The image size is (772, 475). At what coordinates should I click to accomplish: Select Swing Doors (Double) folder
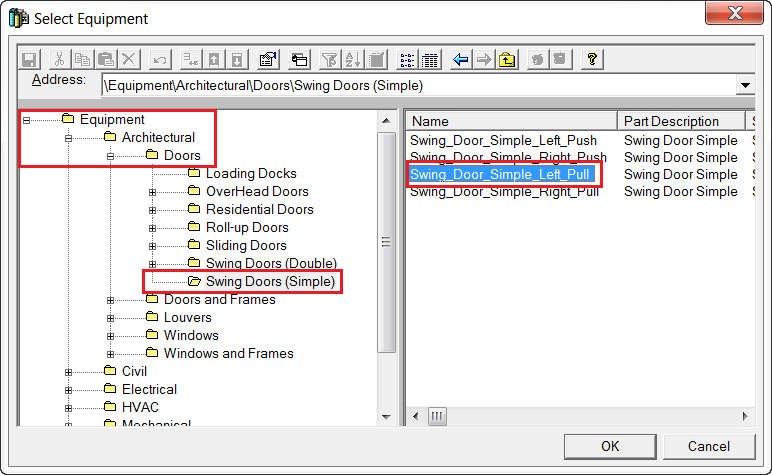coord(270,264)
